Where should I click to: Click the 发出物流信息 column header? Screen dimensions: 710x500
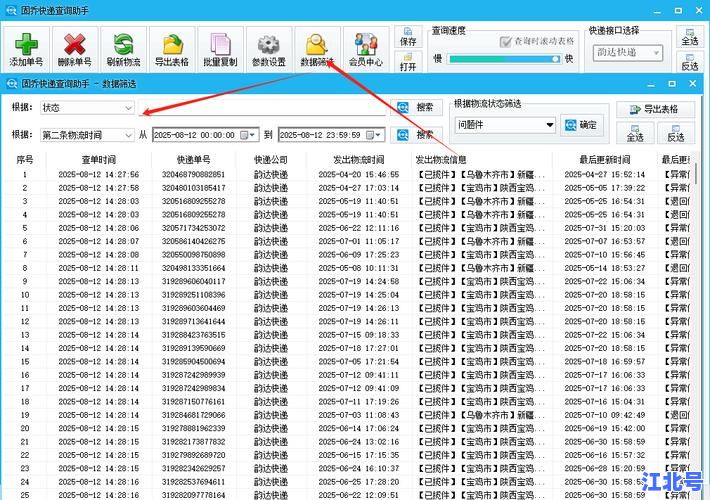point(482,160)
